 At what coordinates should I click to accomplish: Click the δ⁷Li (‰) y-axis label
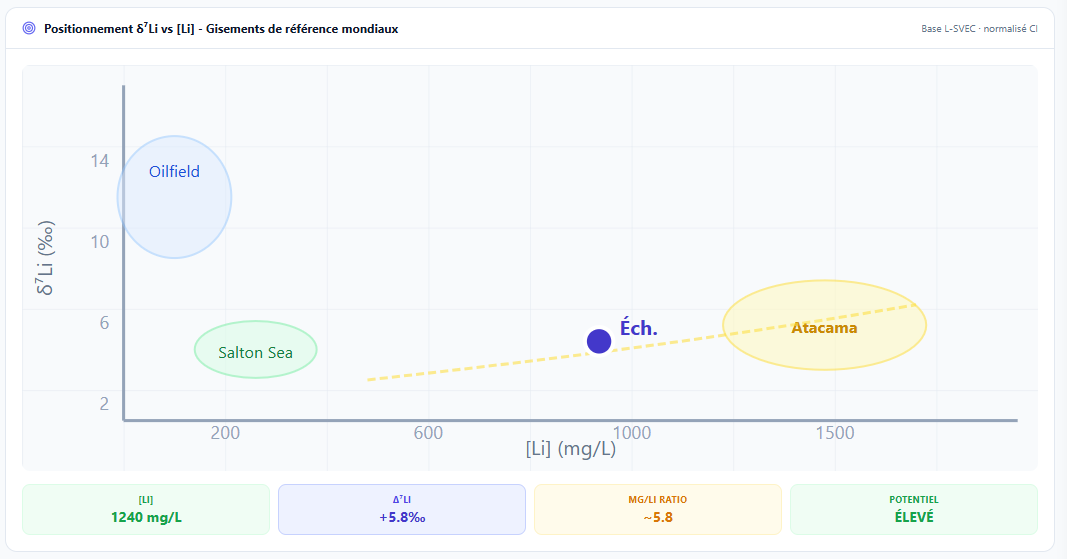pos(45,259)
